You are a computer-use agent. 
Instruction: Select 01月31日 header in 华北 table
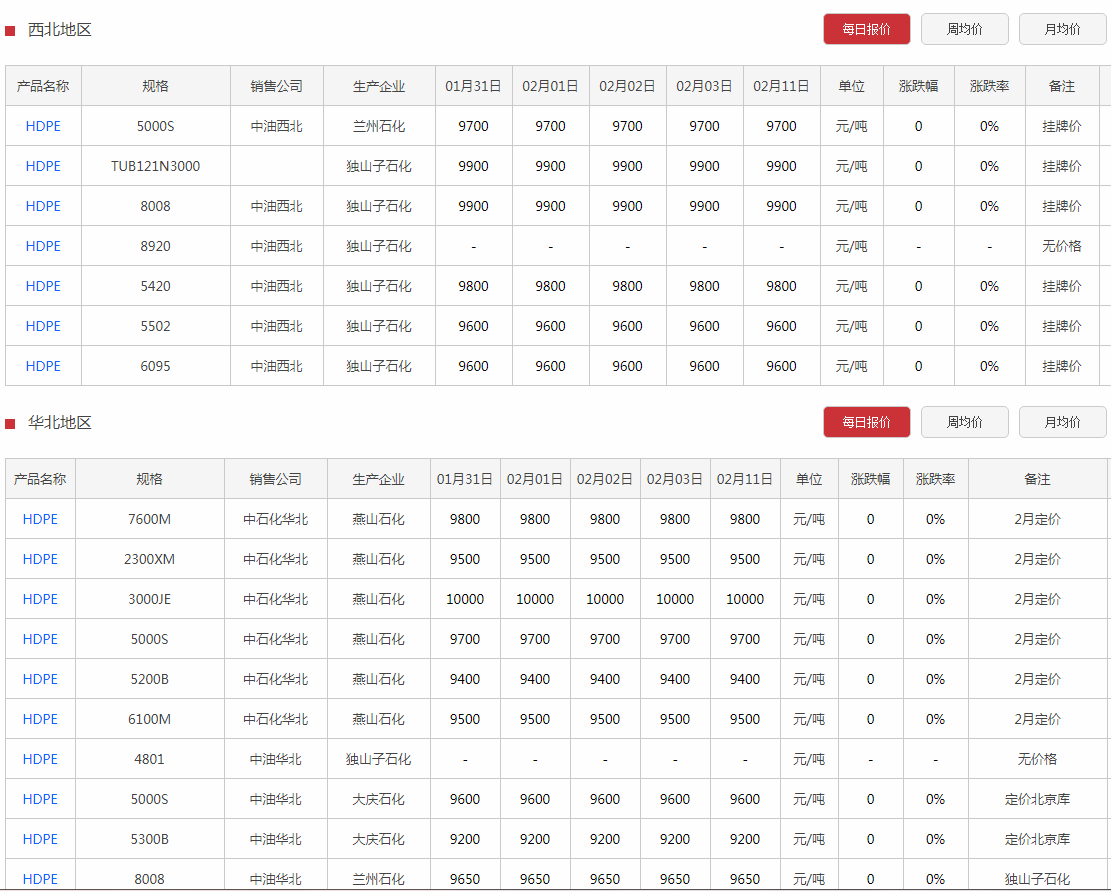(465, 479)
